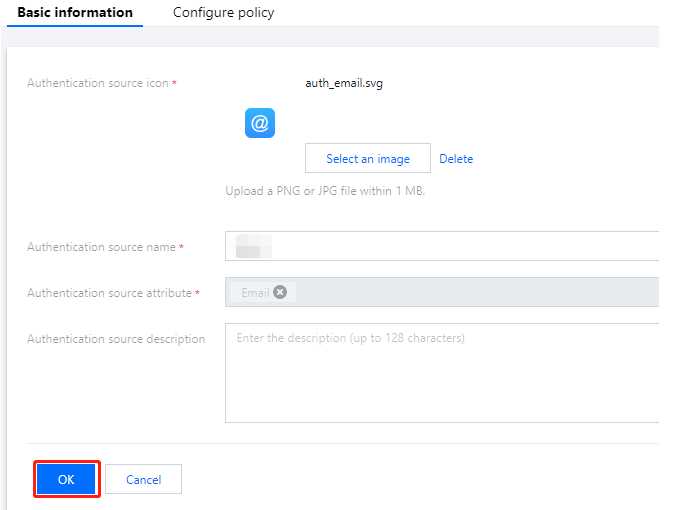Click the auth_email.svg file name
This screenshot has height=510, width=680.
[344, 83]
